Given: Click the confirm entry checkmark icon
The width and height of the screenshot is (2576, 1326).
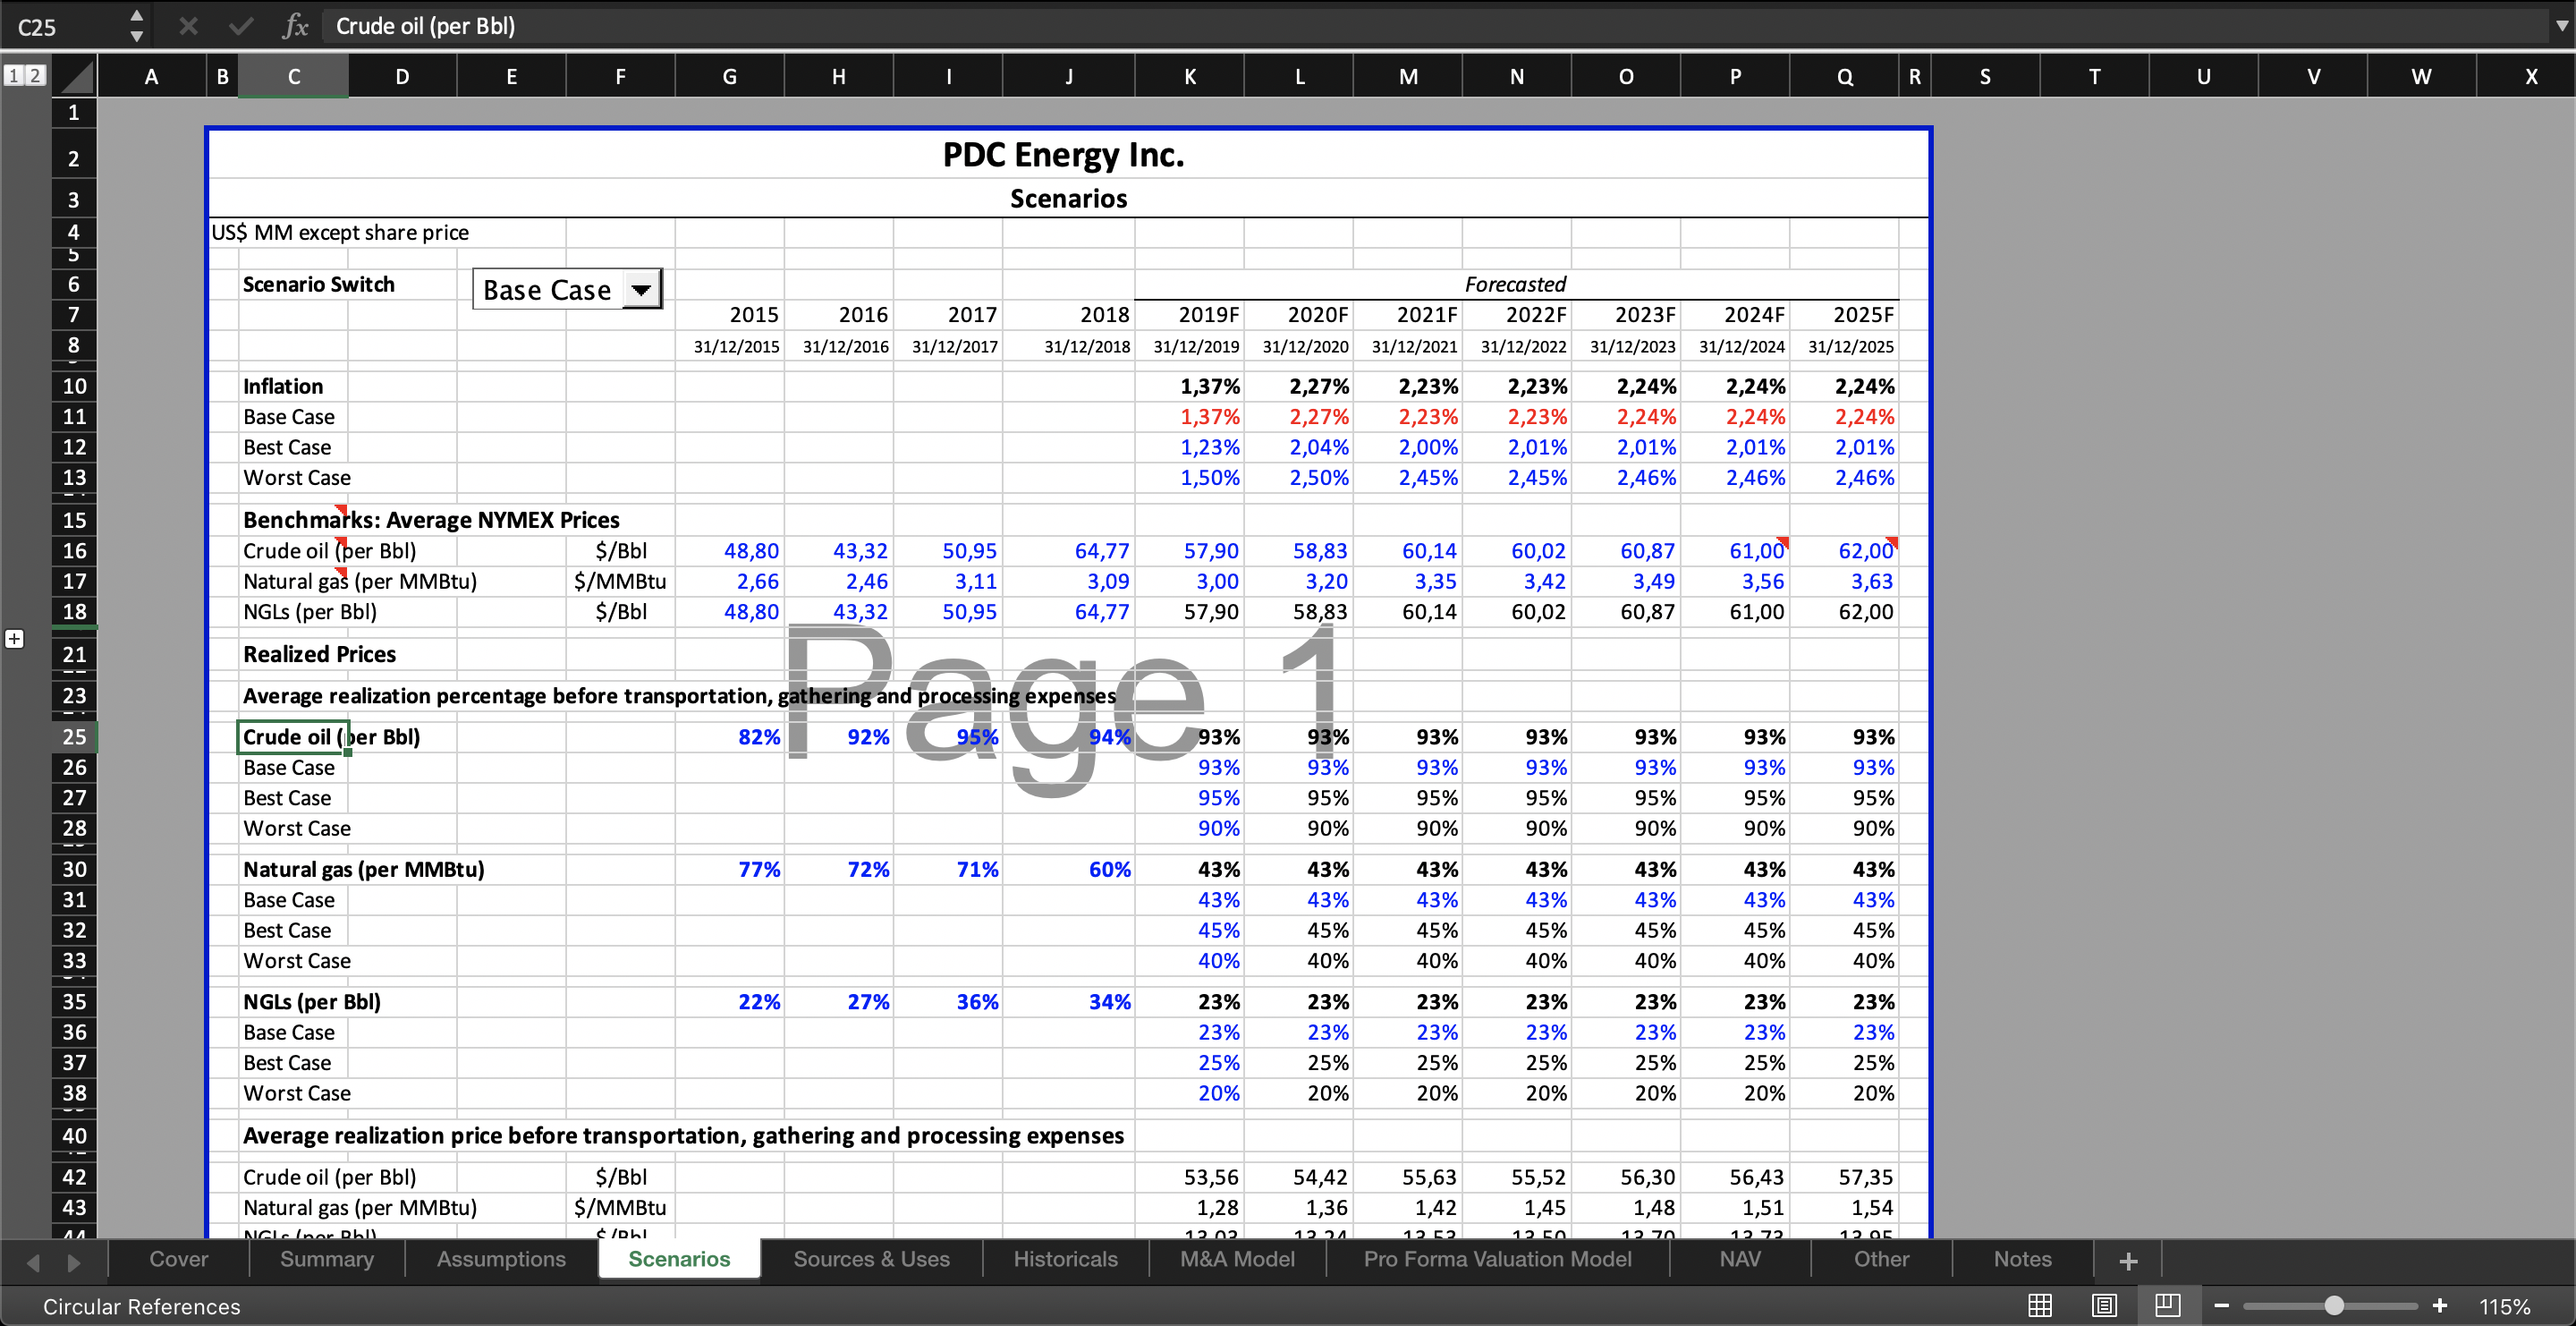Looking at the screenshot, I should tap(240, 26).
